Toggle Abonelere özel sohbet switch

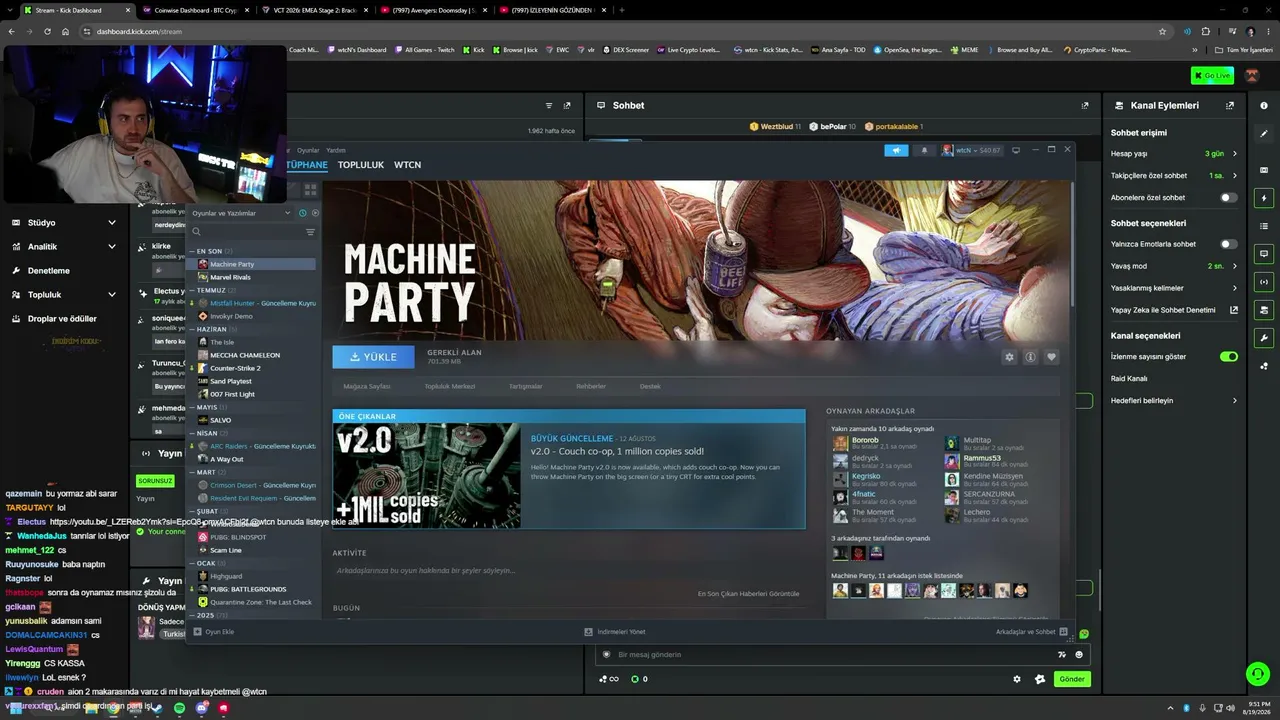[x=1229, y=198]
